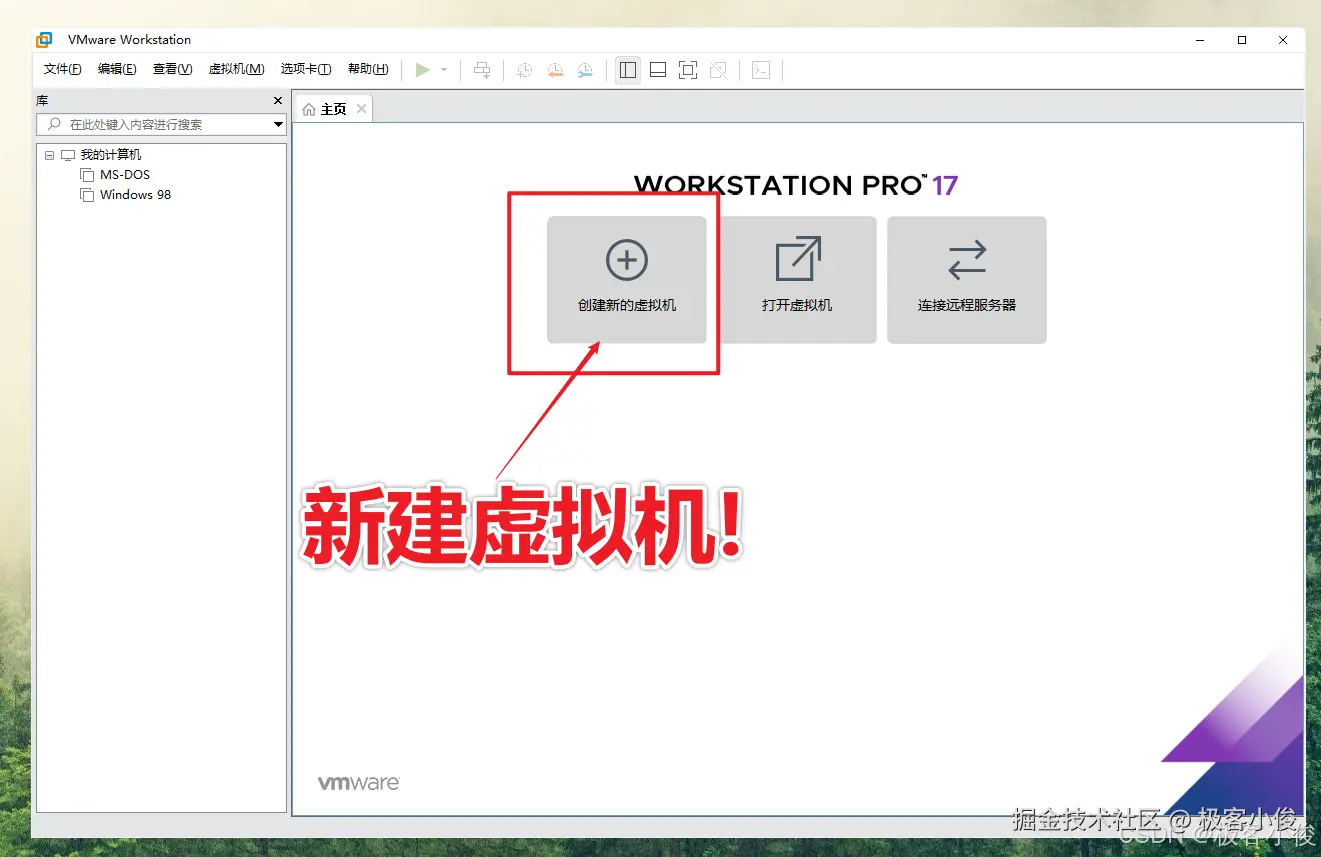The width and height of the screenshot is (1321, 857).
Task: Close the 主页 tab with its X
Action: pyautogui.click(x=361, y=108)
